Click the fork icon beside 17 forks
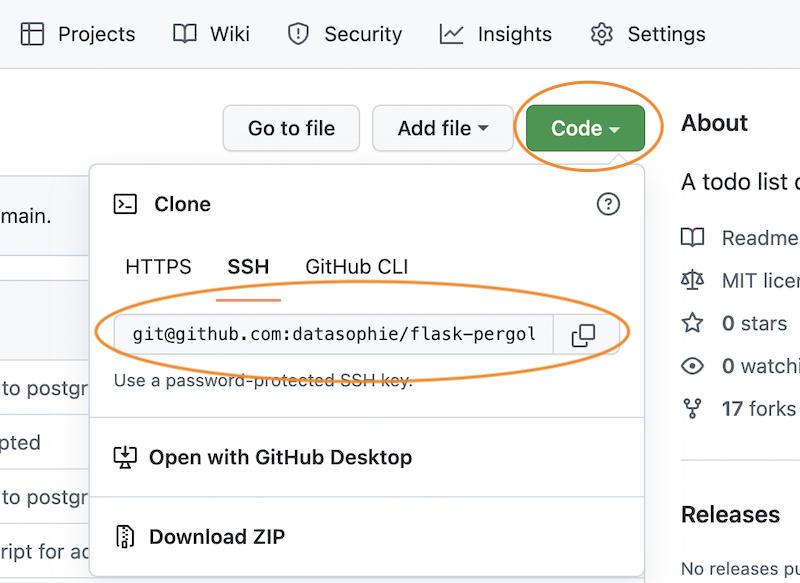 pyautogui.click(x=692, y=408)
